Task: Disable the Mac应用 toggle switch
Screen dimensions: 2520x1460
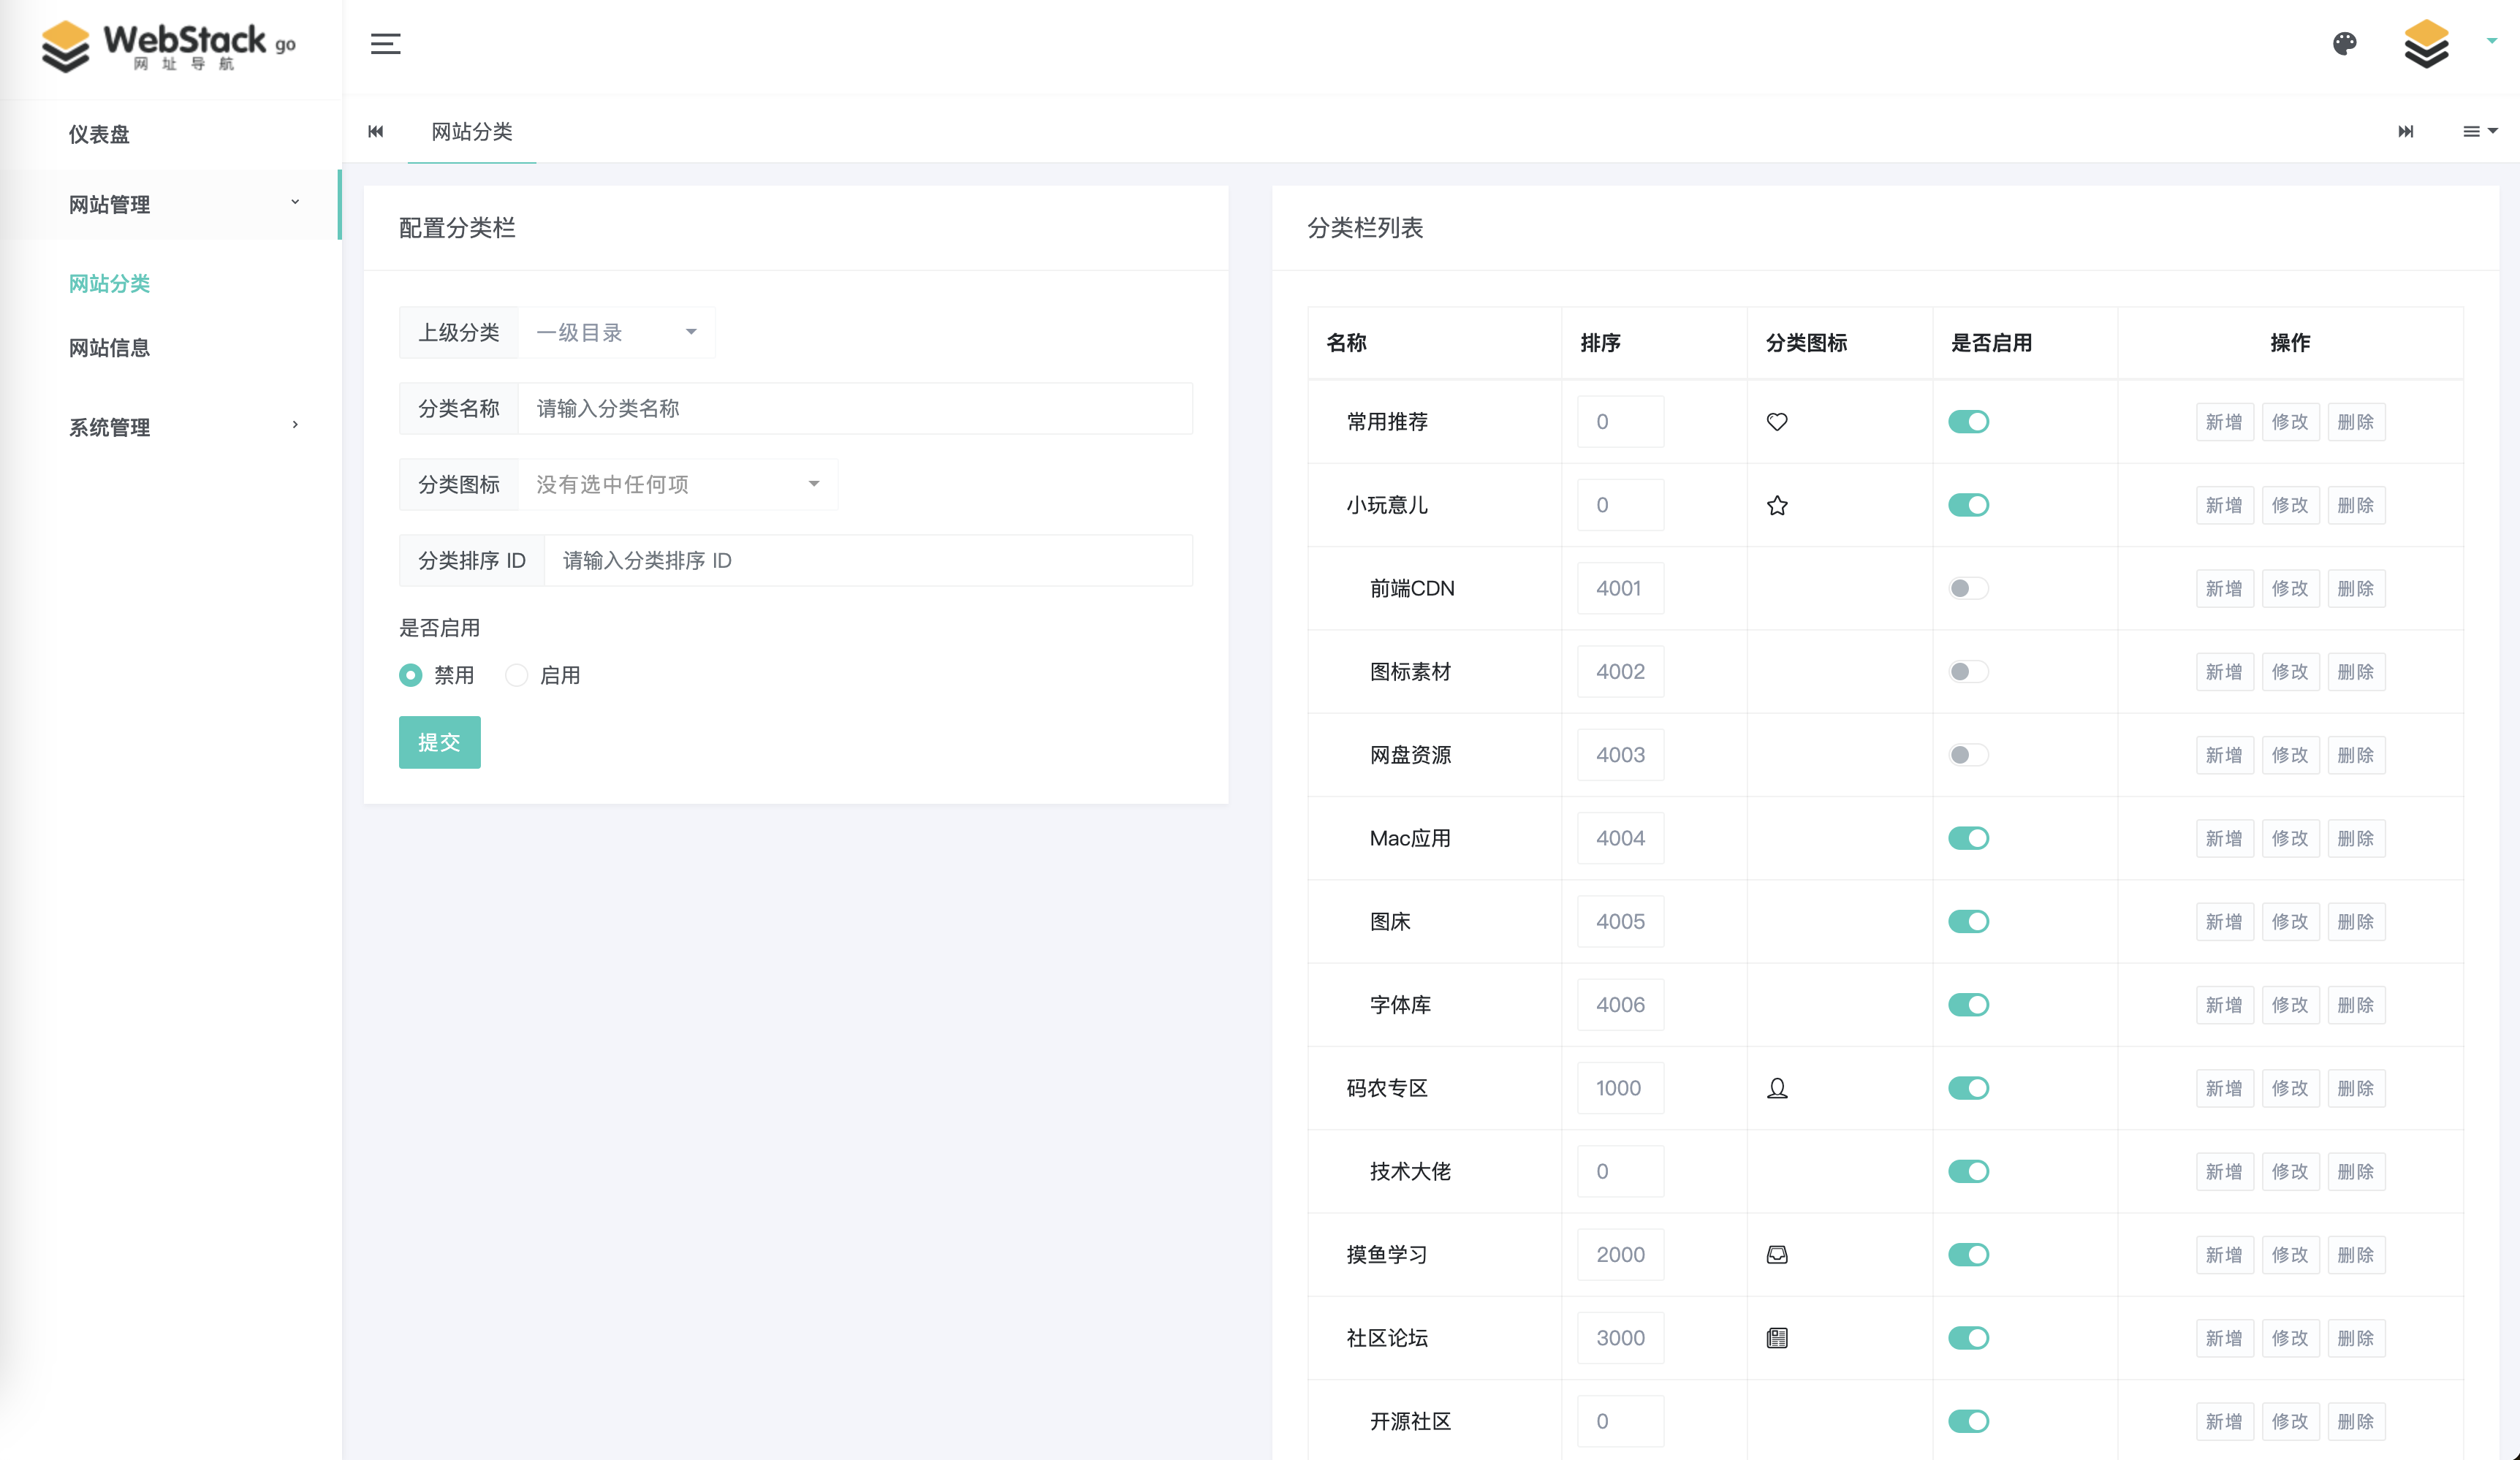Action: (x=1968, y=838)
